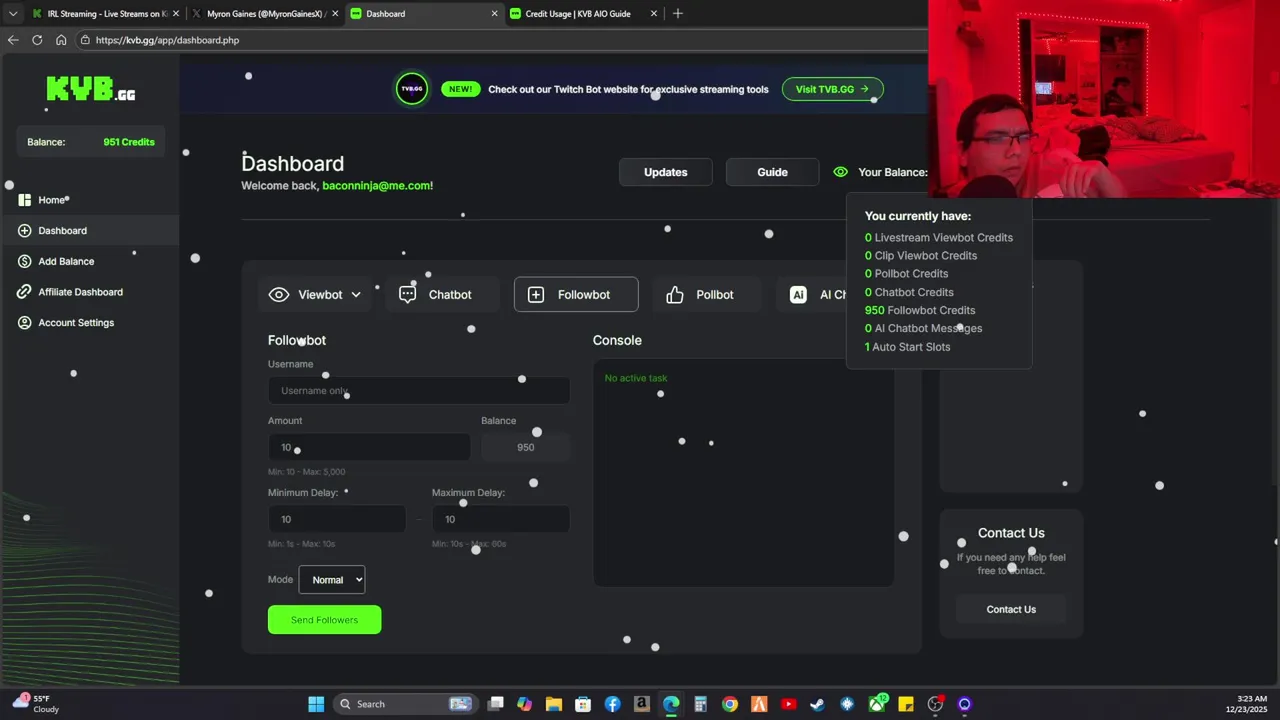1280x720 pixels.
Task: Click the Username input field
Action: click(x=419, y=391)
